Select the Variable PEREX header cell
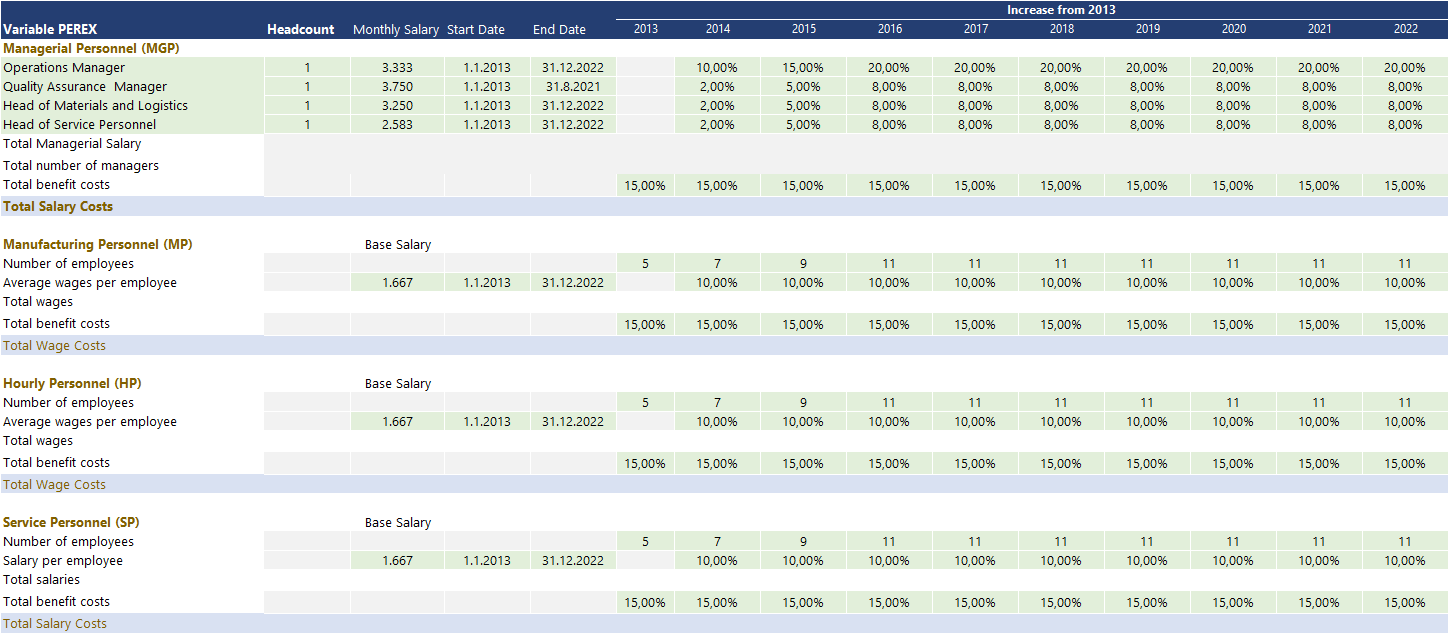The width and height of the screenshot is (1449, 633). [50, 30]
